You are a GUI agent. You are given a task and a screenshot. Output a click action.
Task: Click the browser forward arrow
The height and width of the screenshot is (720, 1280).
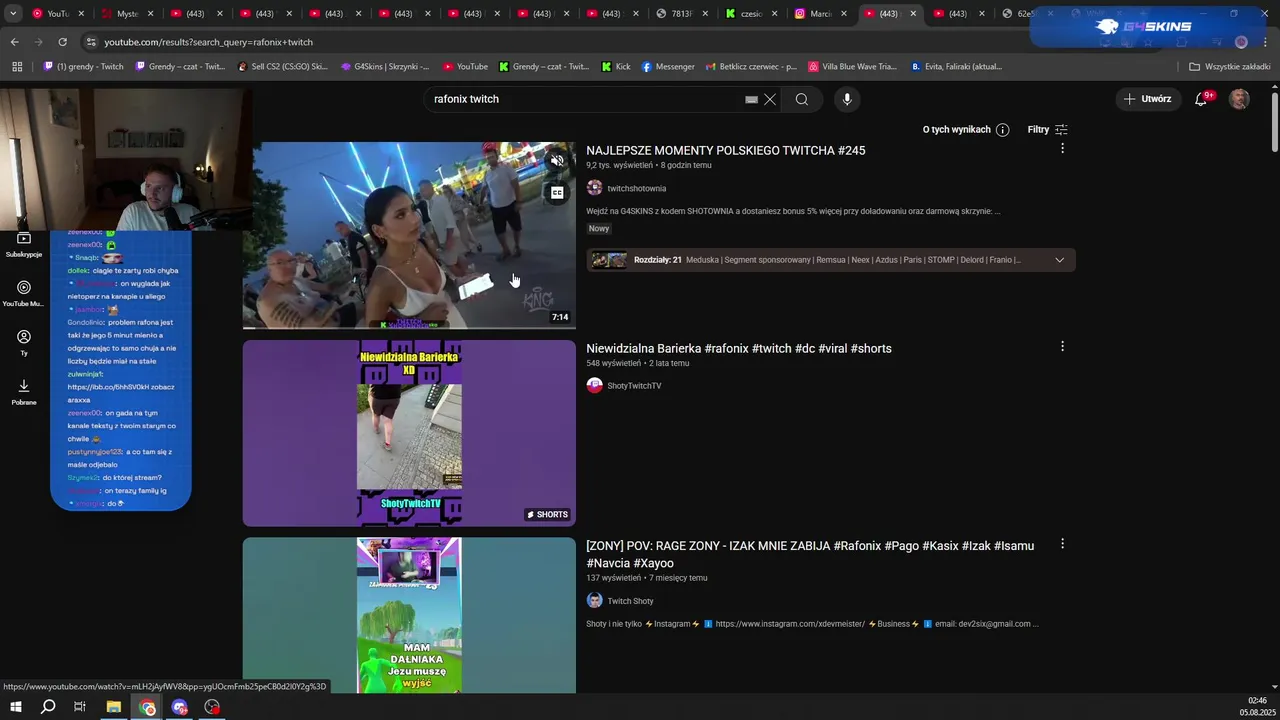coord(38,42)
